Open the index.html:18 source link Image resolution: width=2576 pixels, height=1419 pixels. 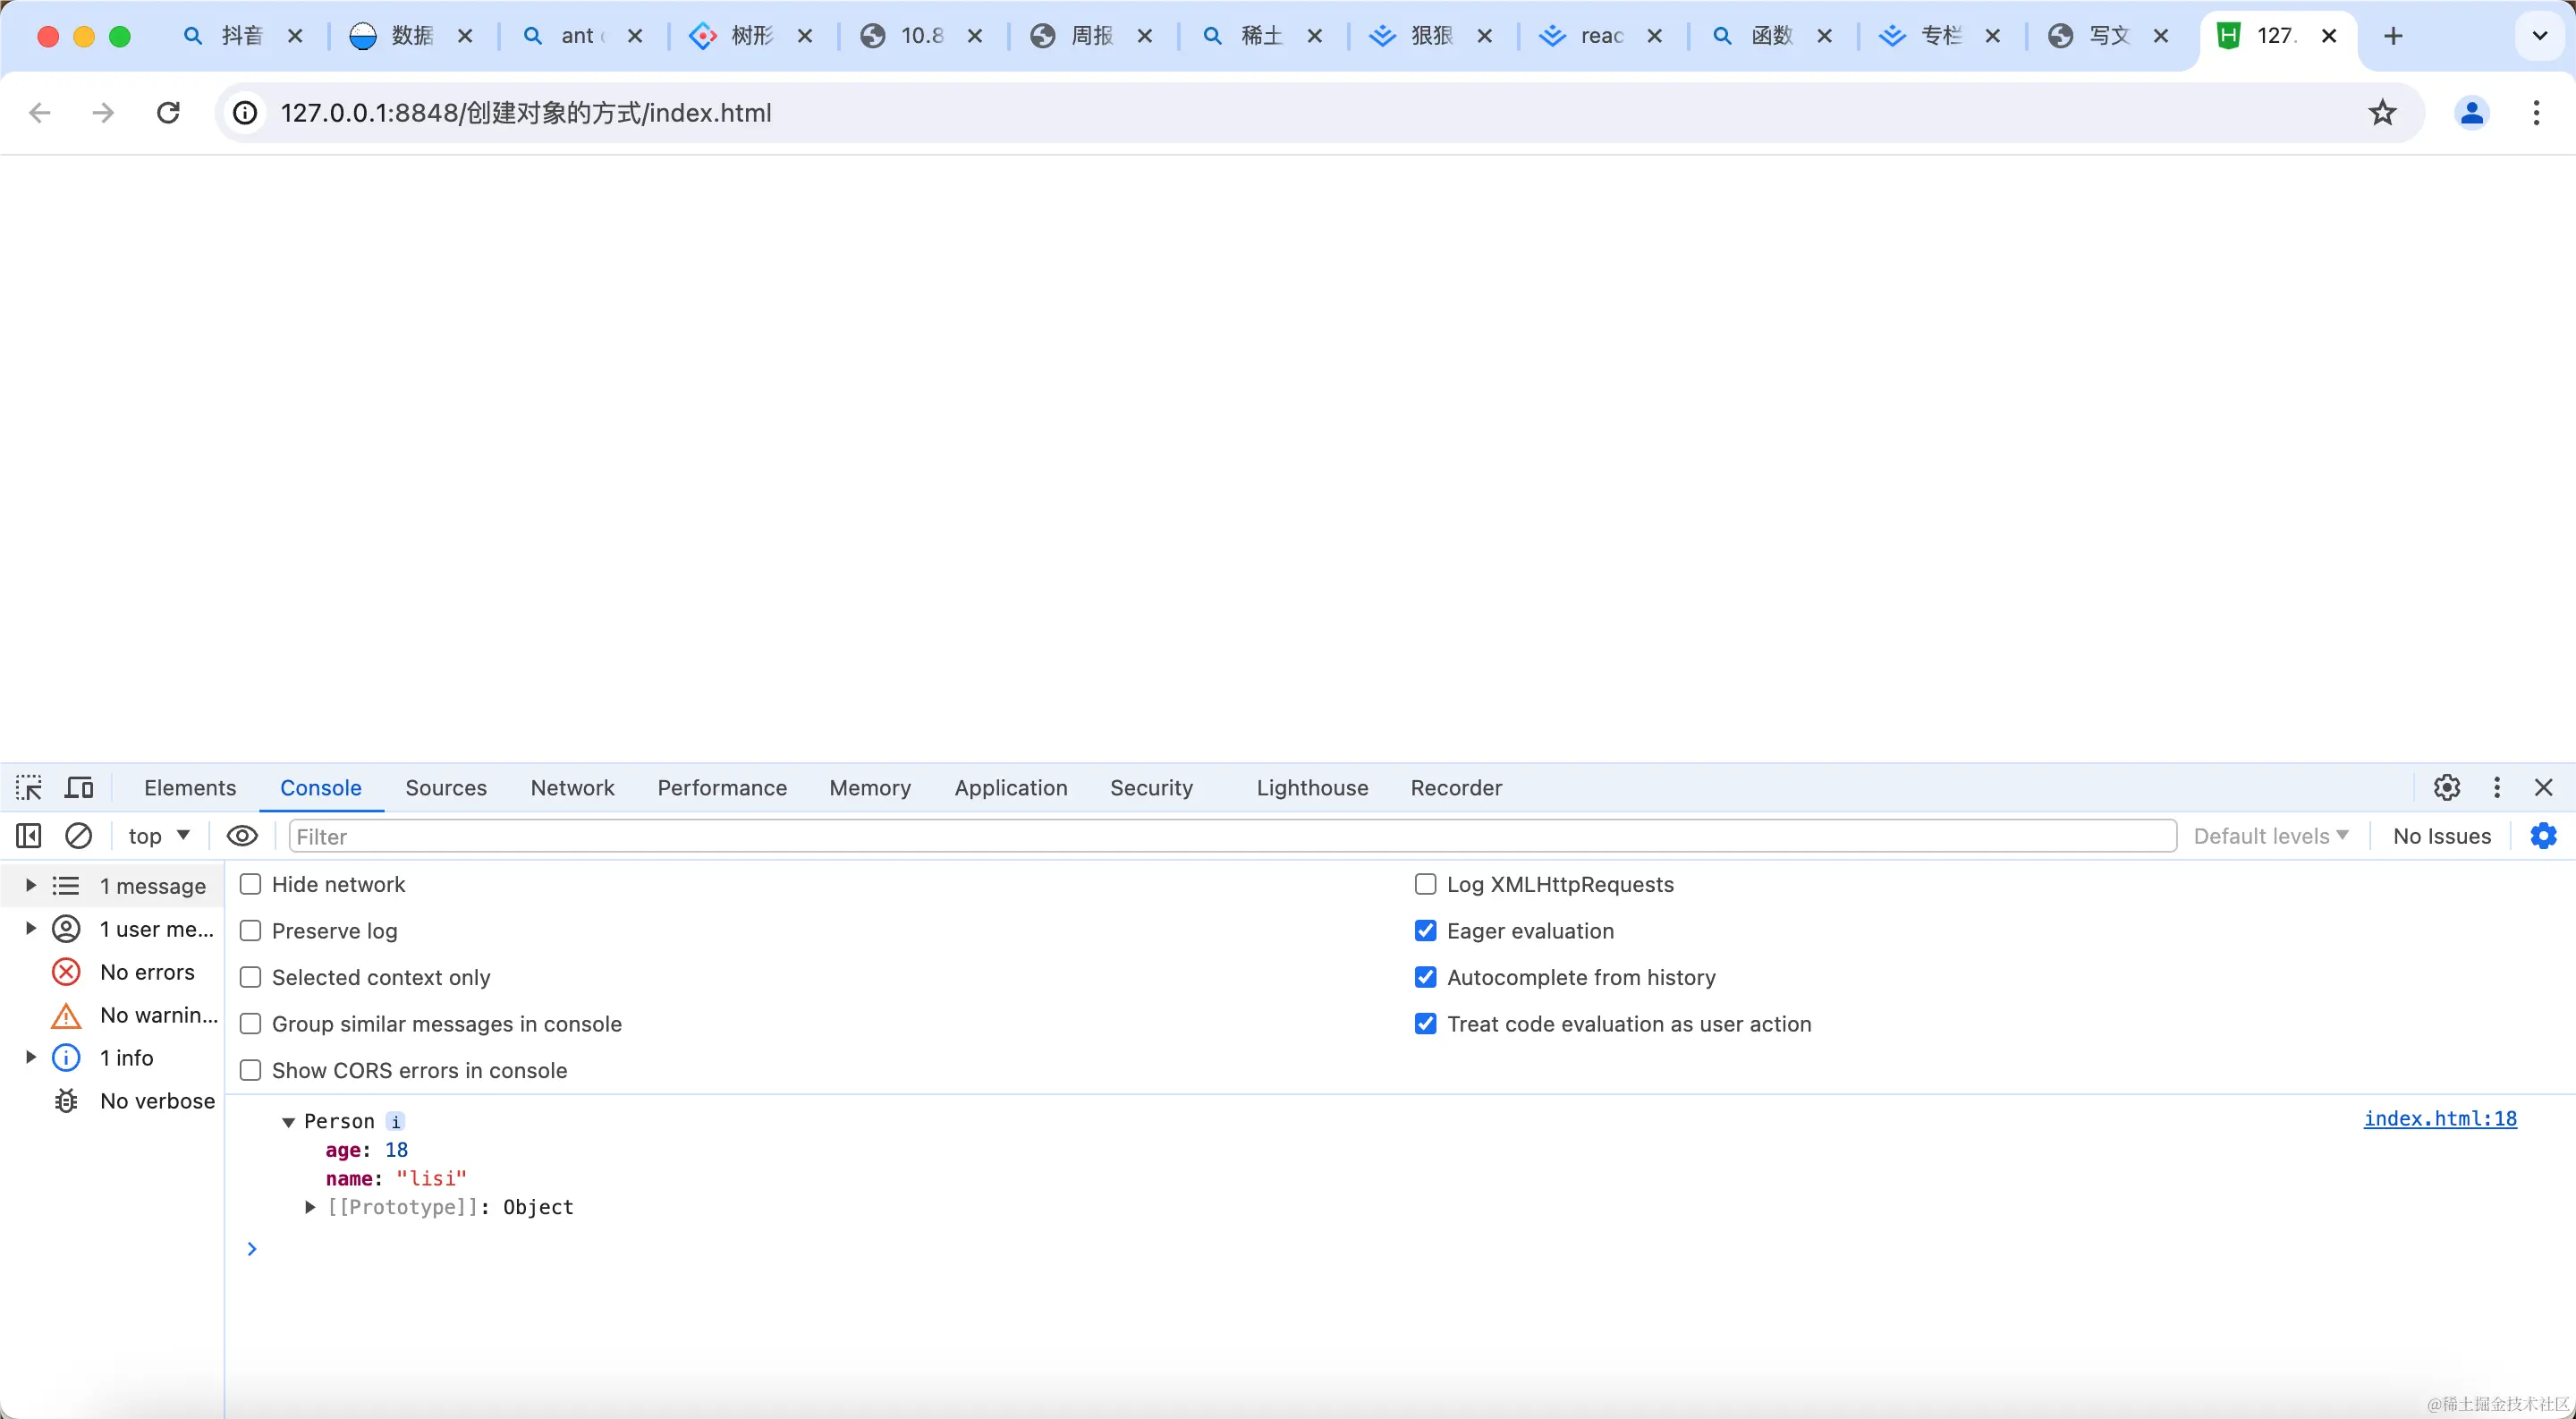pos(2439,1119)
